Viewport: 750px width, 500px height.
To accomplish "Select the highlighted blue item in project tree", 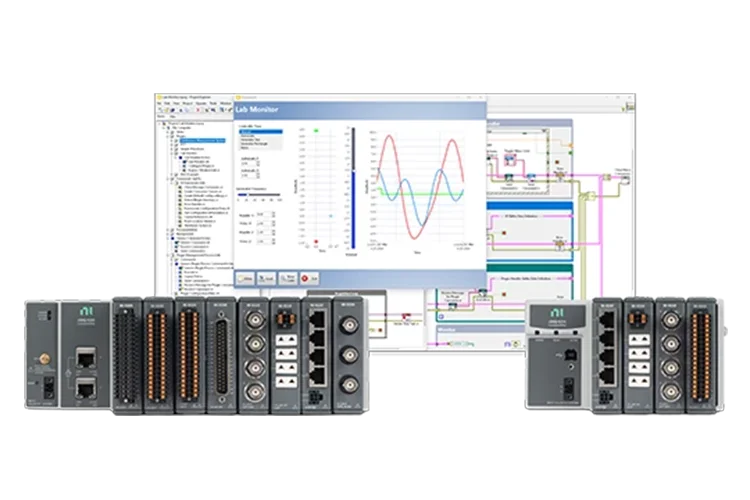I will pos(202,141).
